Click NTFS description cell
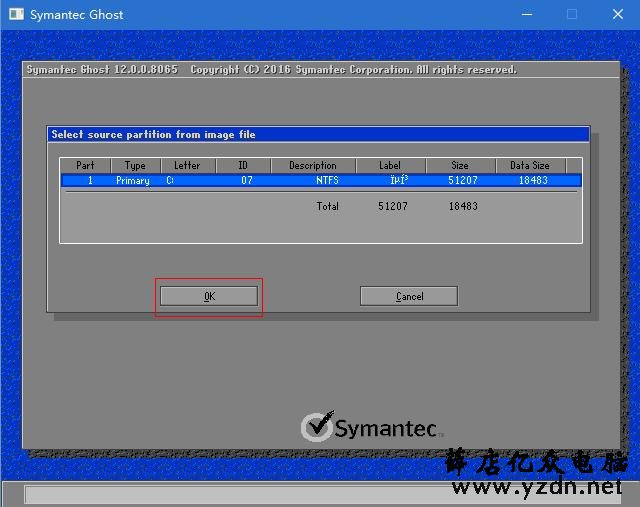The height and width of the screenshot is (507, 640). click(x=327, y=180)
